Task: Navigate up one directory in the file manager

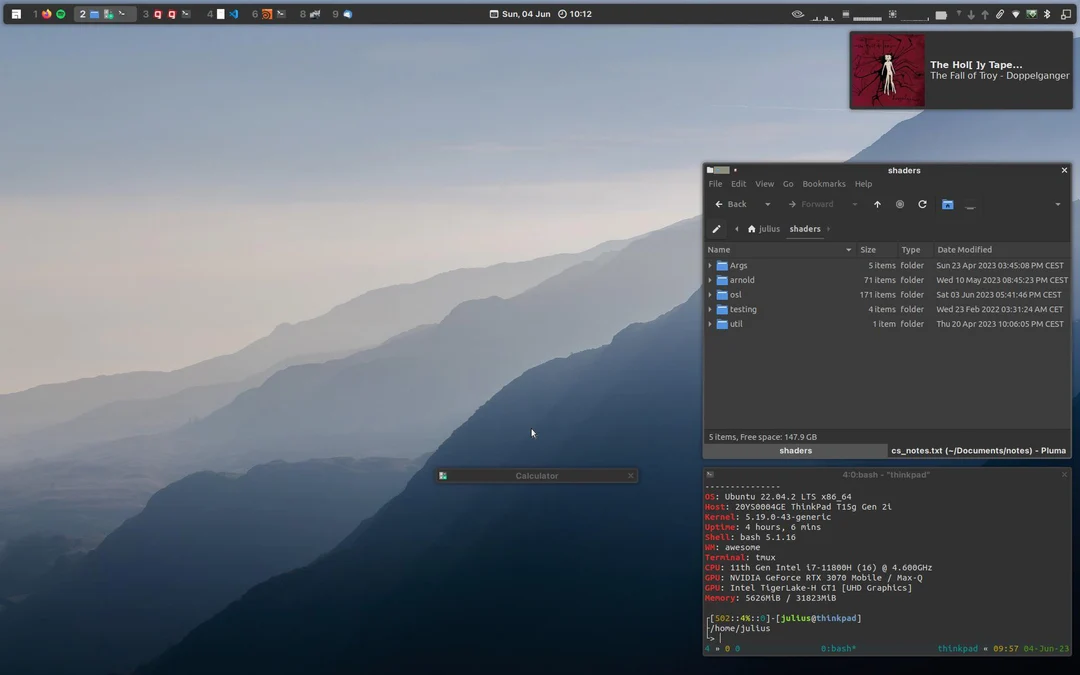Action: click(x=877, y=204)
